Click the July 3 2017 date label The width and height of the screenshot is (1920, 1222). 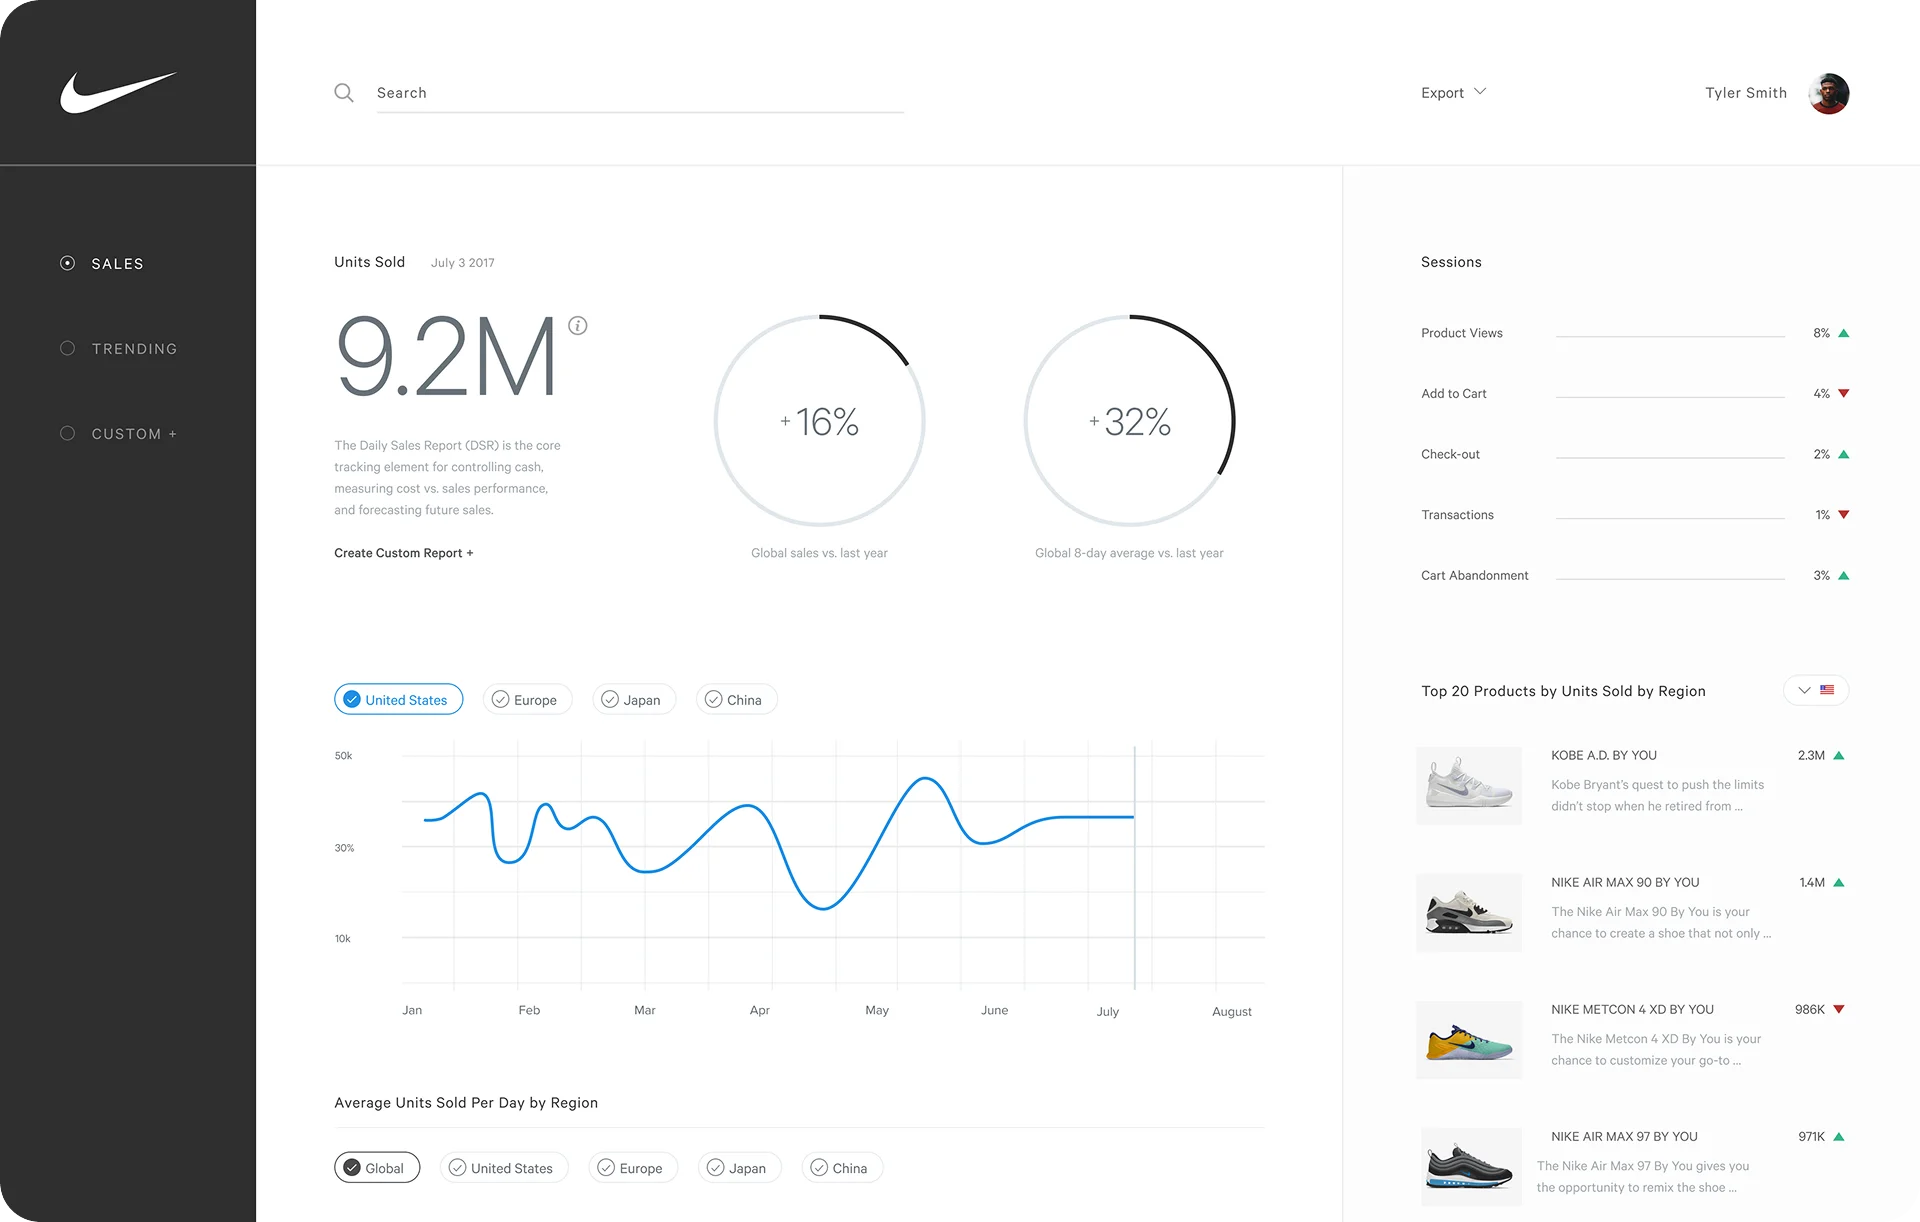point(462,263)
